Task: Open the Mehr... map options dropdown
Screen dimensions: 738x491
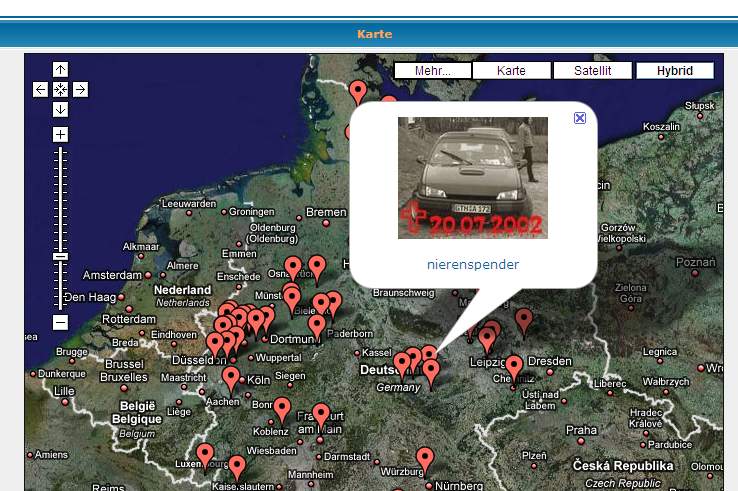Action: pos(431,71)
